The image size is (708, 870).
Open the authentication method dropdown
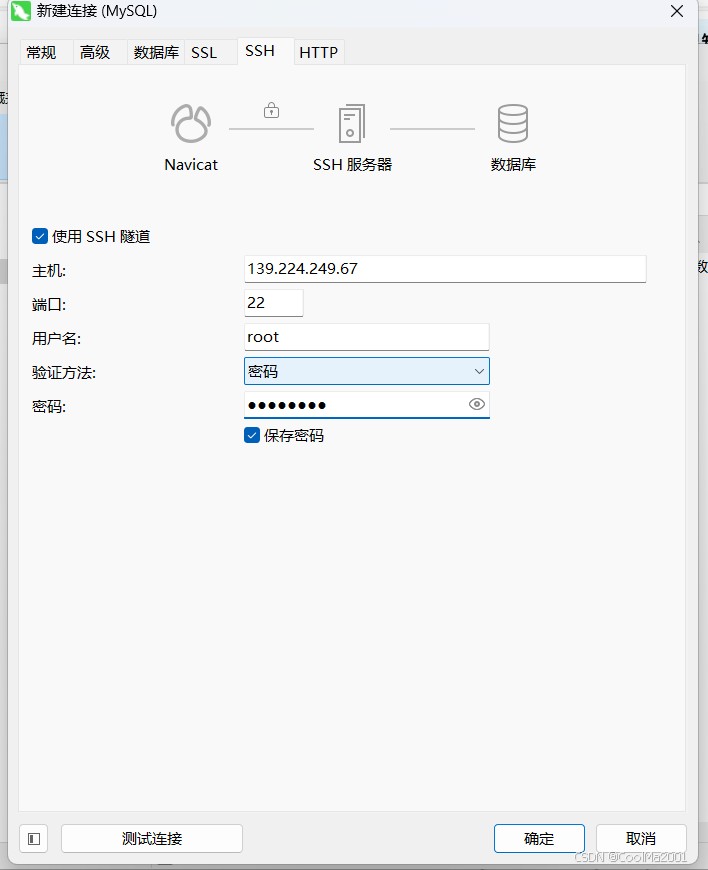[x=367, y=371]
